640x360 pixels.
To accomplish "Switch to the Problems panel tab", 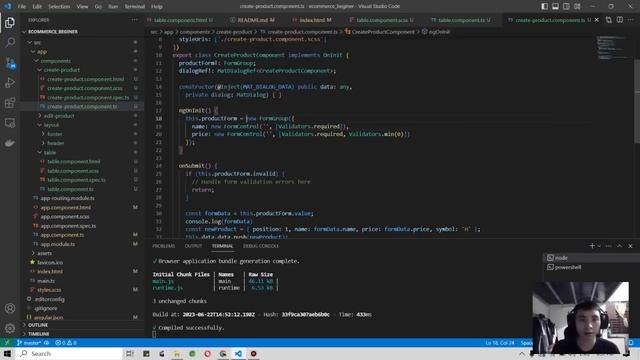I will coord(164,246).
